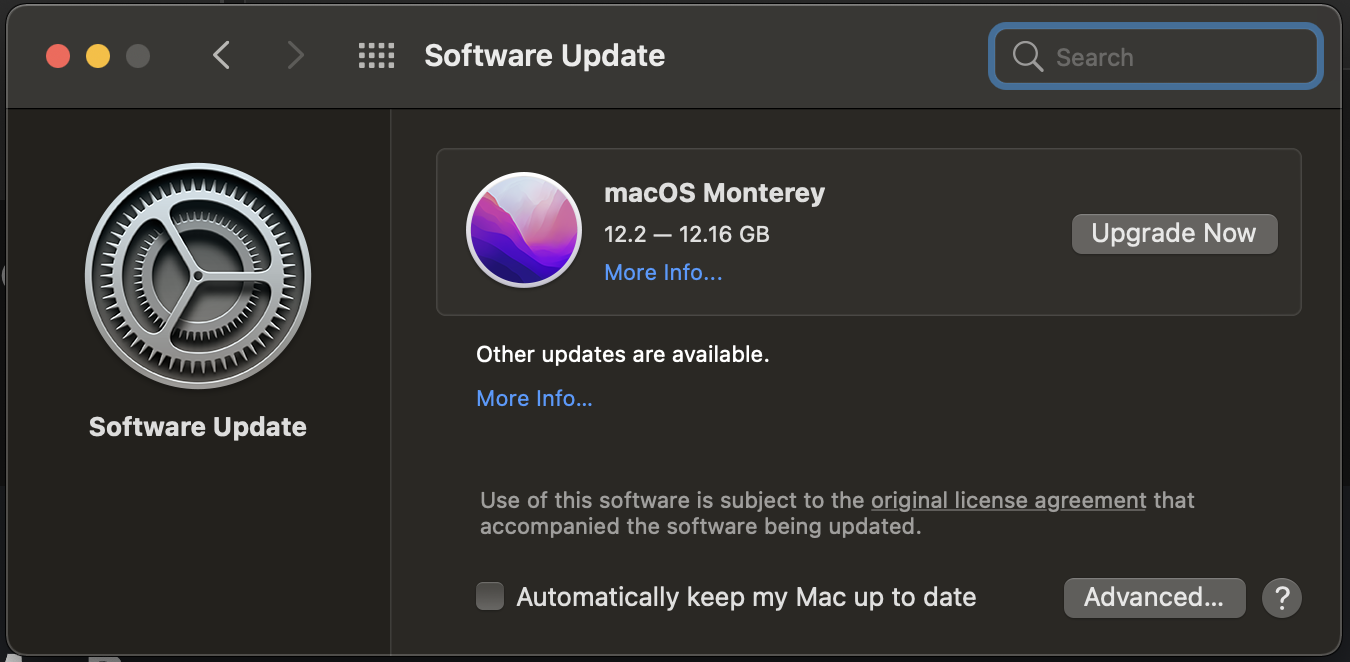Viewport: 1350px width, 662px height.
Task: Minimize the window with the yellow button
Action: [98, 56]
